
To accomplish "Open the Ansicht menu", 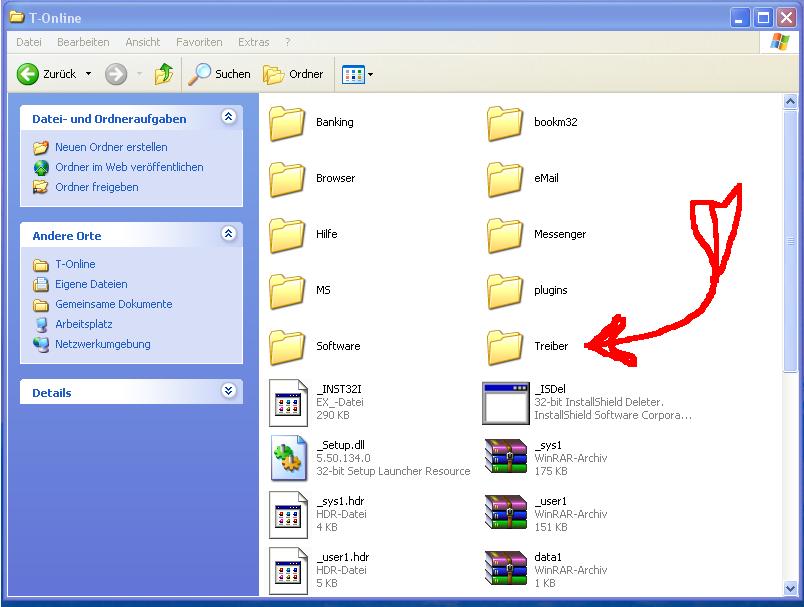I will tap(143, 42).
